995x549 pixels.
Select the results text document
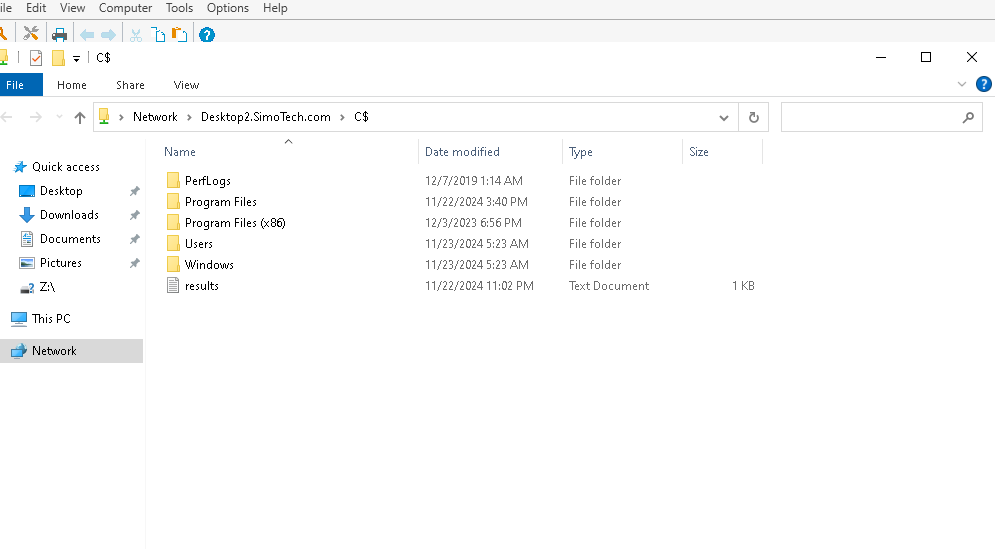[201, 286]
